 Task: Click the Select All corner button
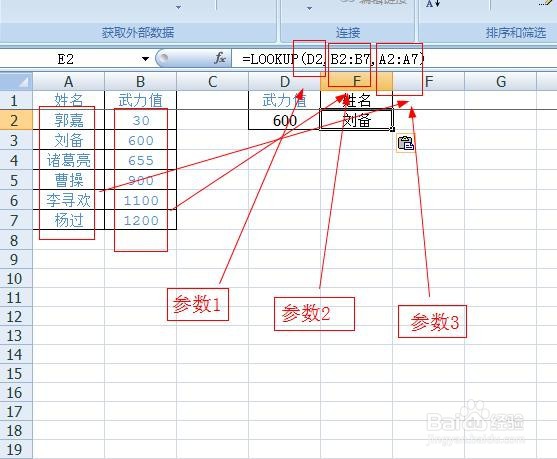(16, 81)
